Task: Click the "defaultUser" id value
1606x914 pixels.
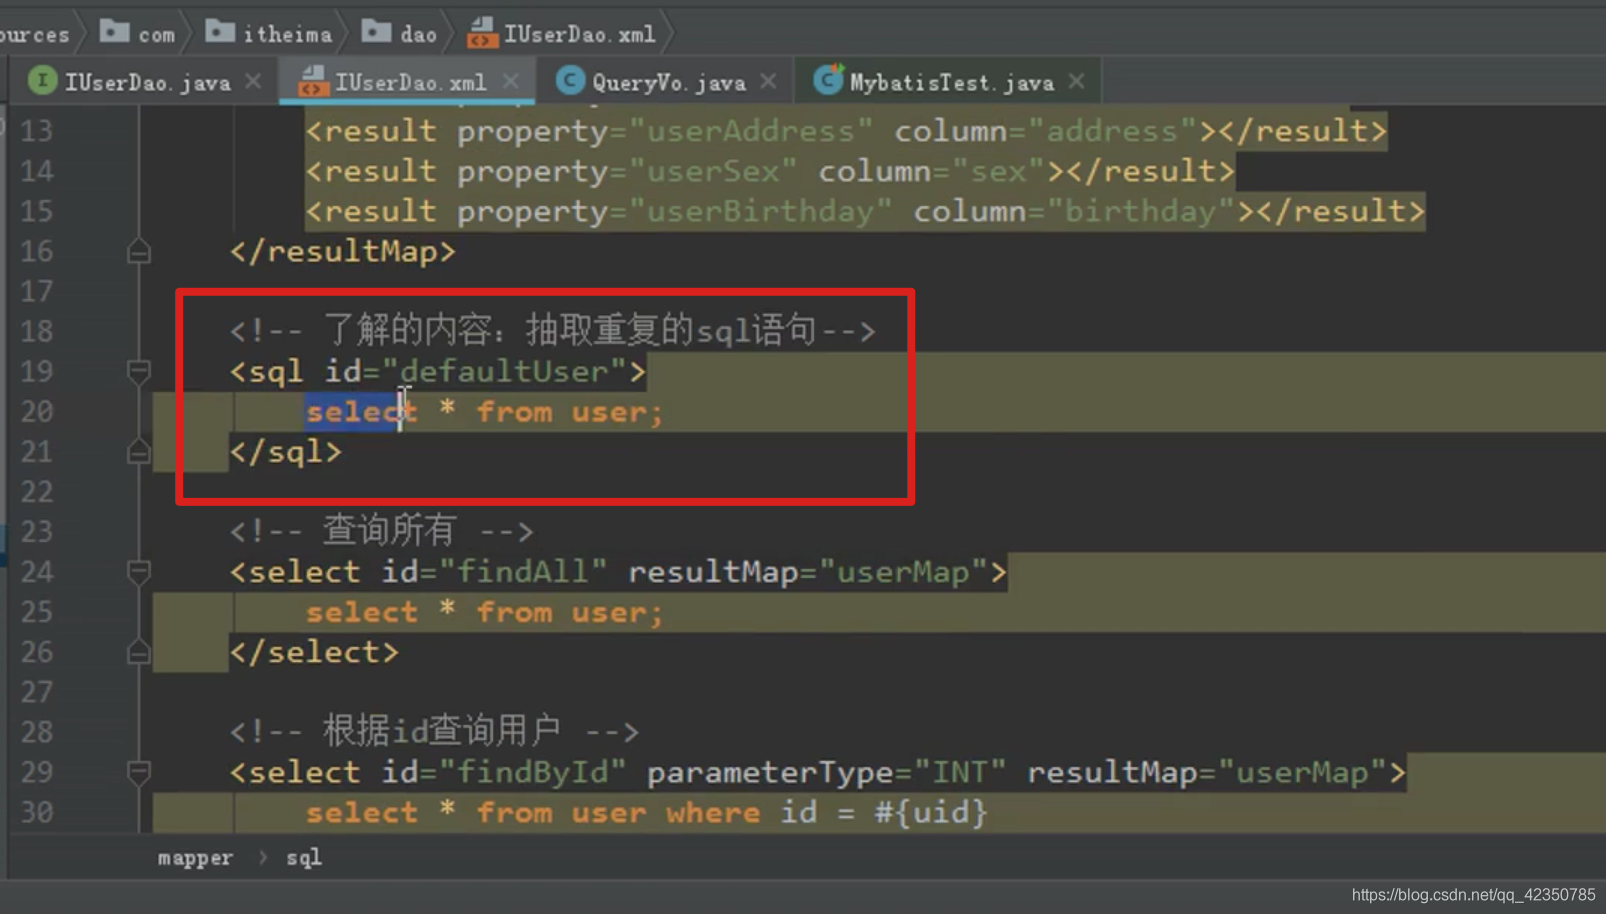Action: (x=504, y=372)
